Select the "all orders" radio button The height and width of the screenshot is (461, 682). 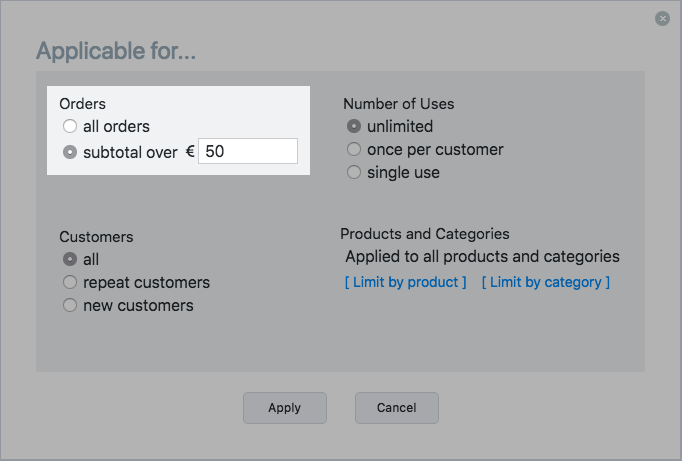(x=70, y=127)
